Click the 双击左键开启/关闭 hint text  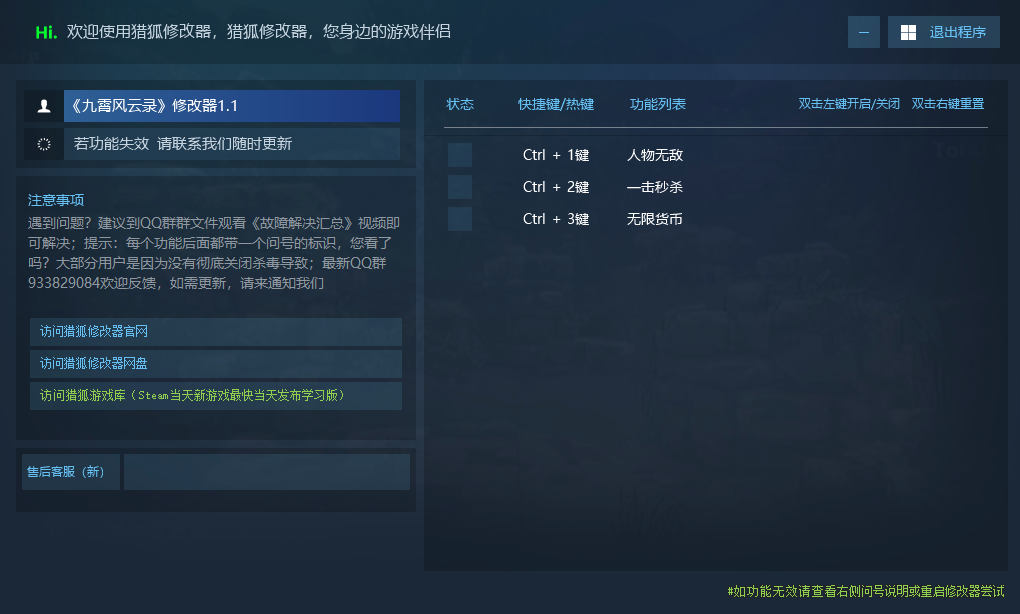click(849, 103)
